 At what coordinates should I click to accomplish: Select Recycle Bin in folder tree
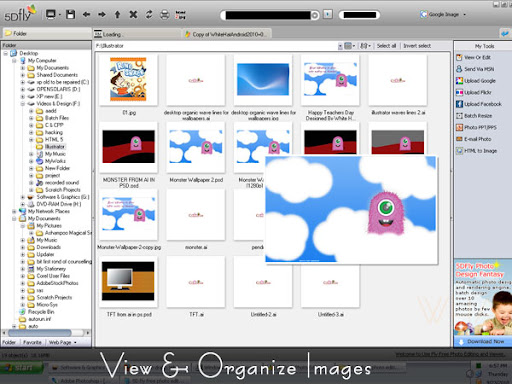pos(41,312)
